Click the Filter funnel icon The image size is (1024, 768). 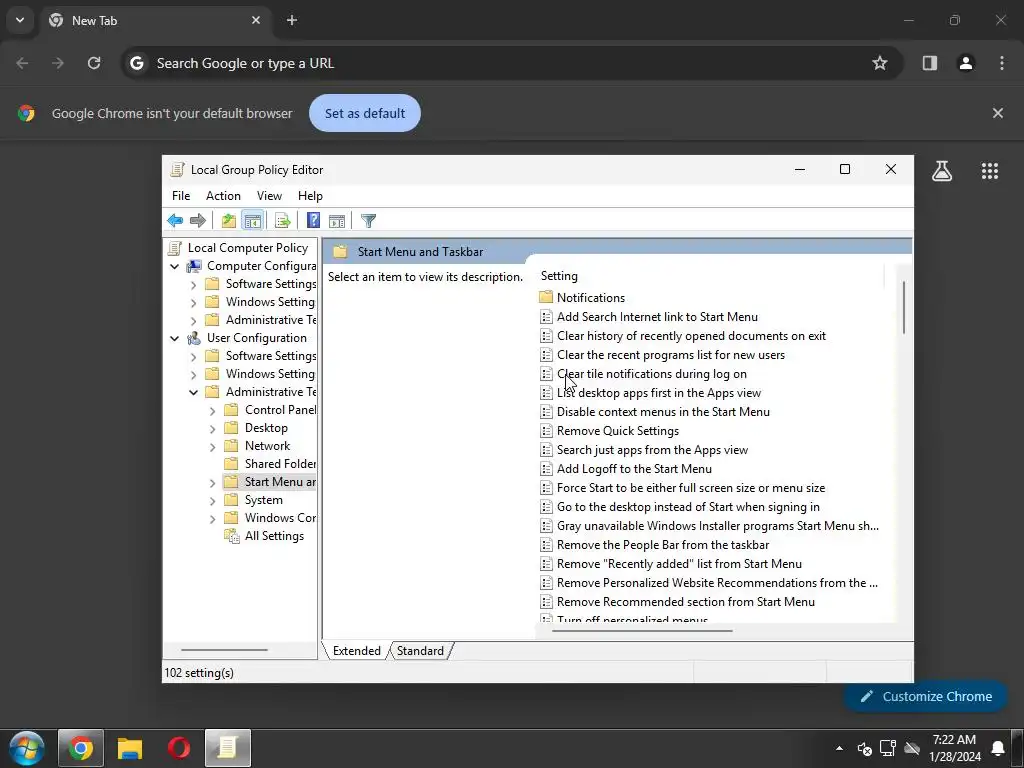click(368, 221)
